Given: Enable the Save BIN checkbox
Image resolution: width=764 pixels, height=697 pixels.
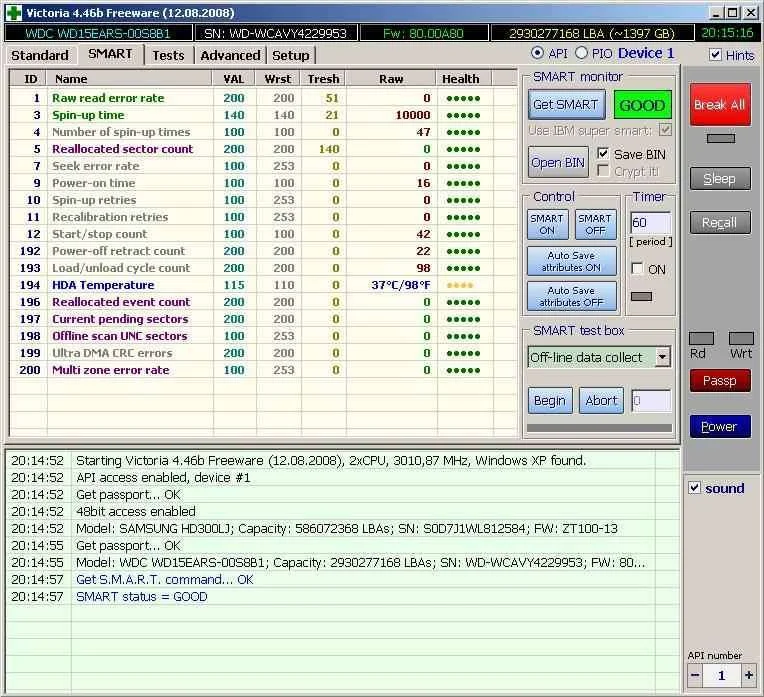Looking at the screenshot, I should click(x=603, y=154).
